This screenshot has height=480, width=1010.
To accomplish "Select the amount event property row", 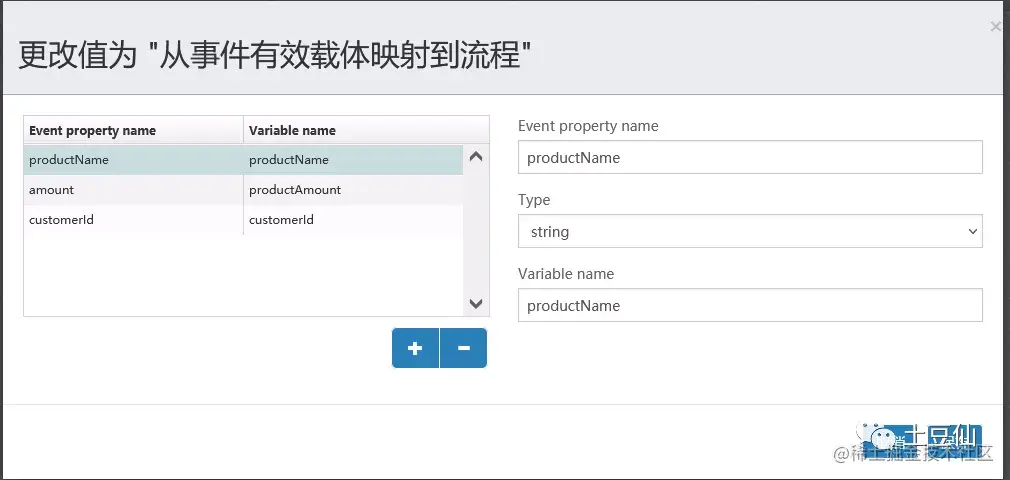I will (243, 190).
